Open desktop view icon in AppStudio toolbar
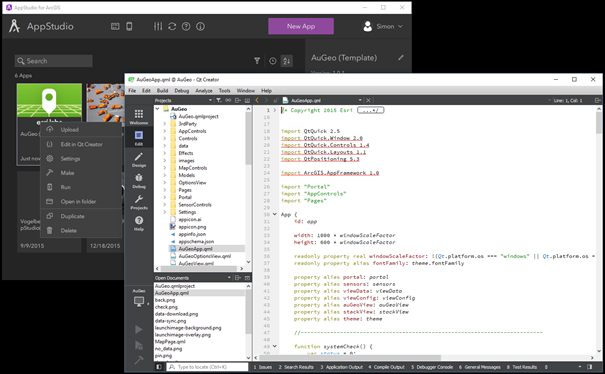Viewport: 605px width, 374px height. point(115,26)
